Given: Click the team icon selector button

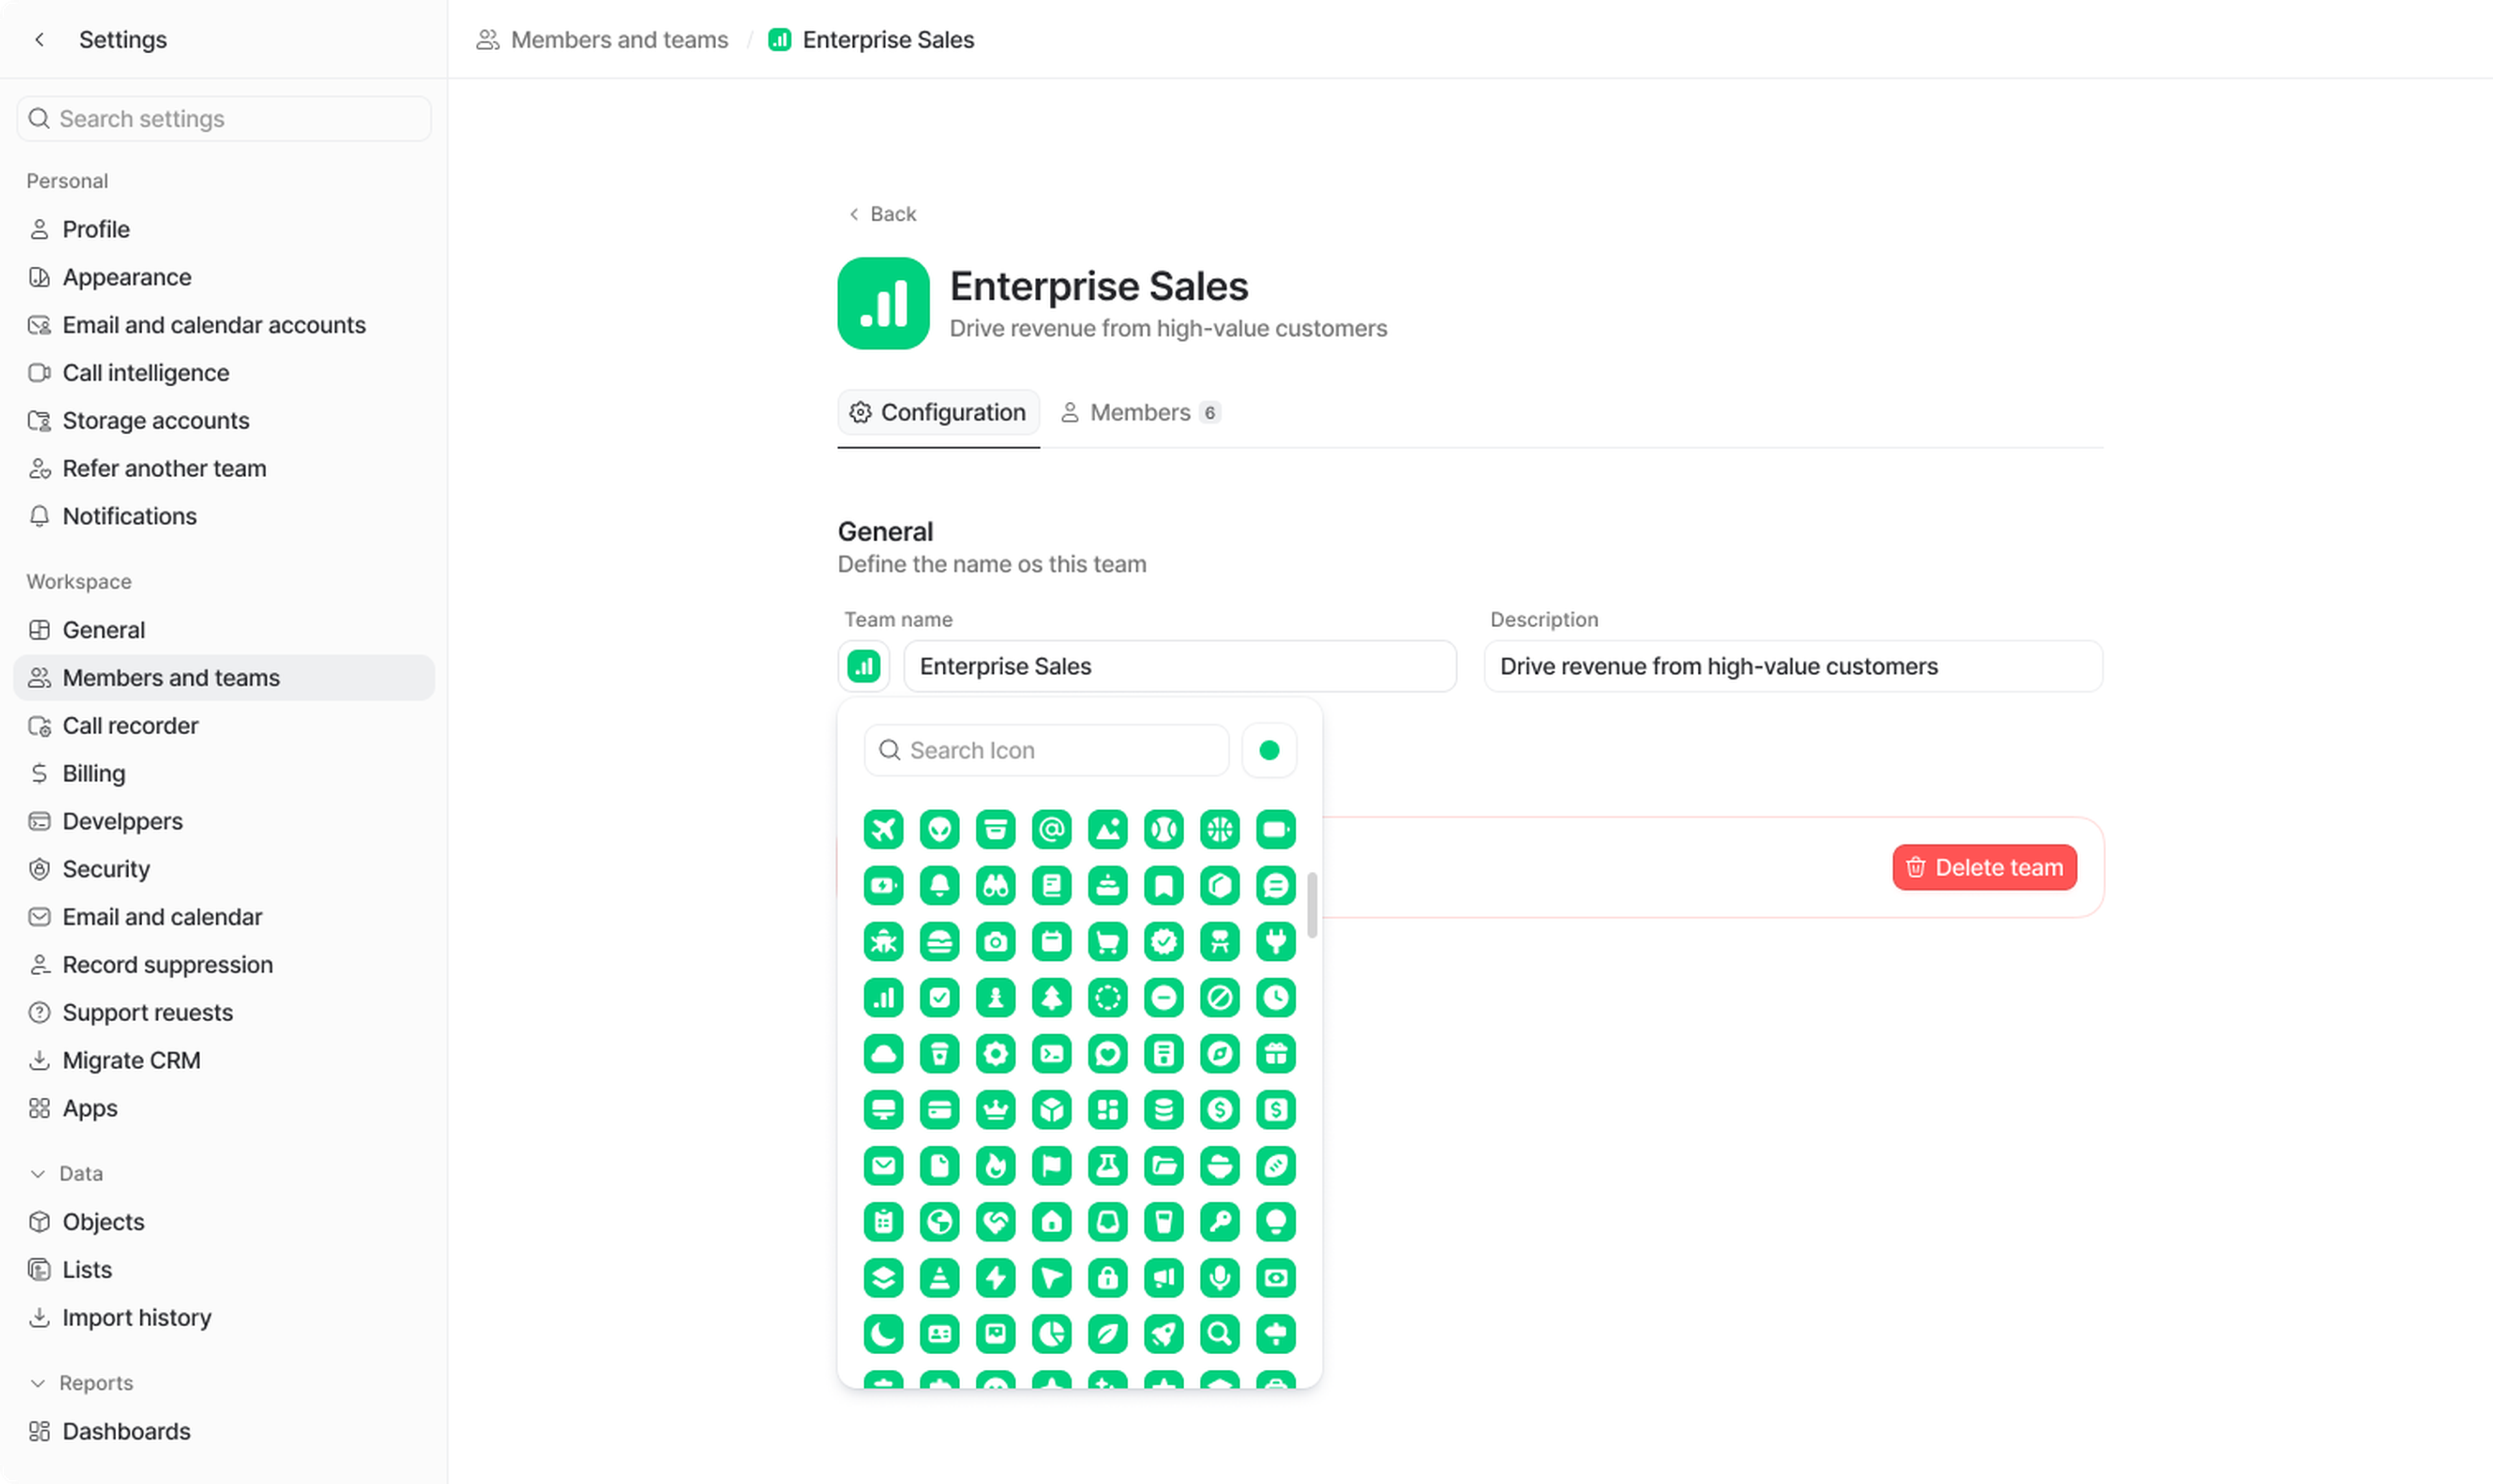Looking at the screenshot, I should pos(864,666).
